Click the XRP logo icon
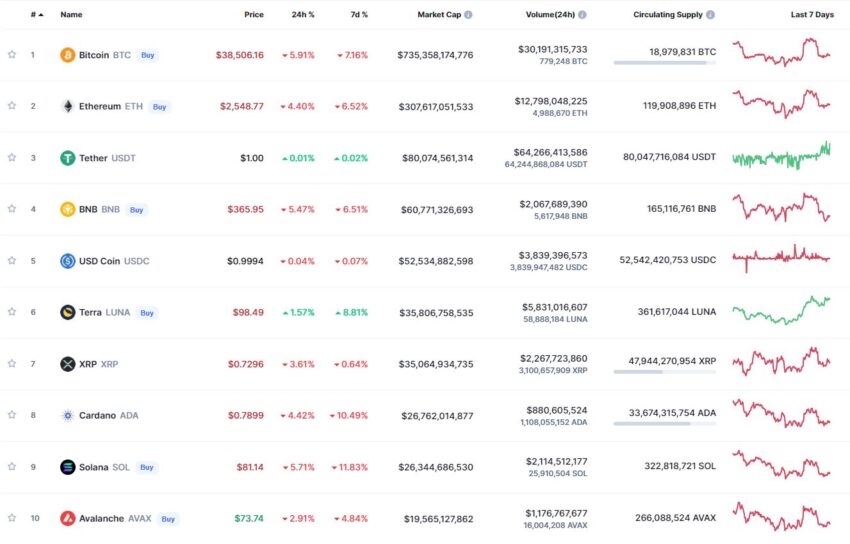The width and height of the screenshot is (850, 544). pyautogui.click(x=68, y=364)
